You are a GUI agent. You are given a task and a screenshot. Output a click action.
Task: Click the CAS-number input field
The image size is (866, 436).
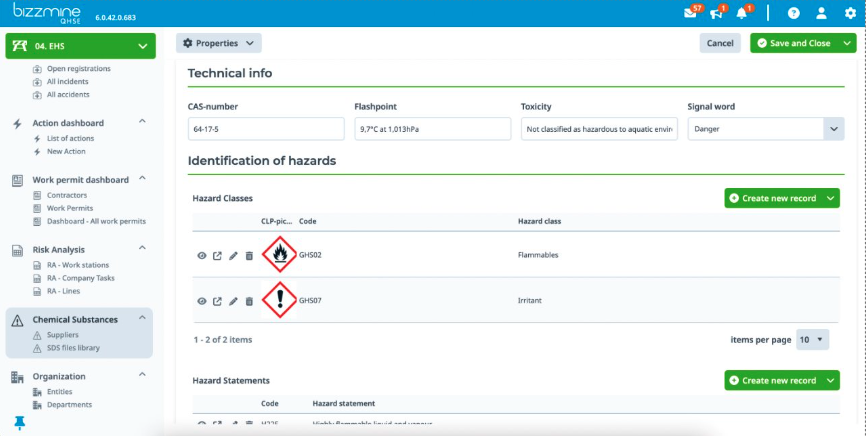pos(265,129)
